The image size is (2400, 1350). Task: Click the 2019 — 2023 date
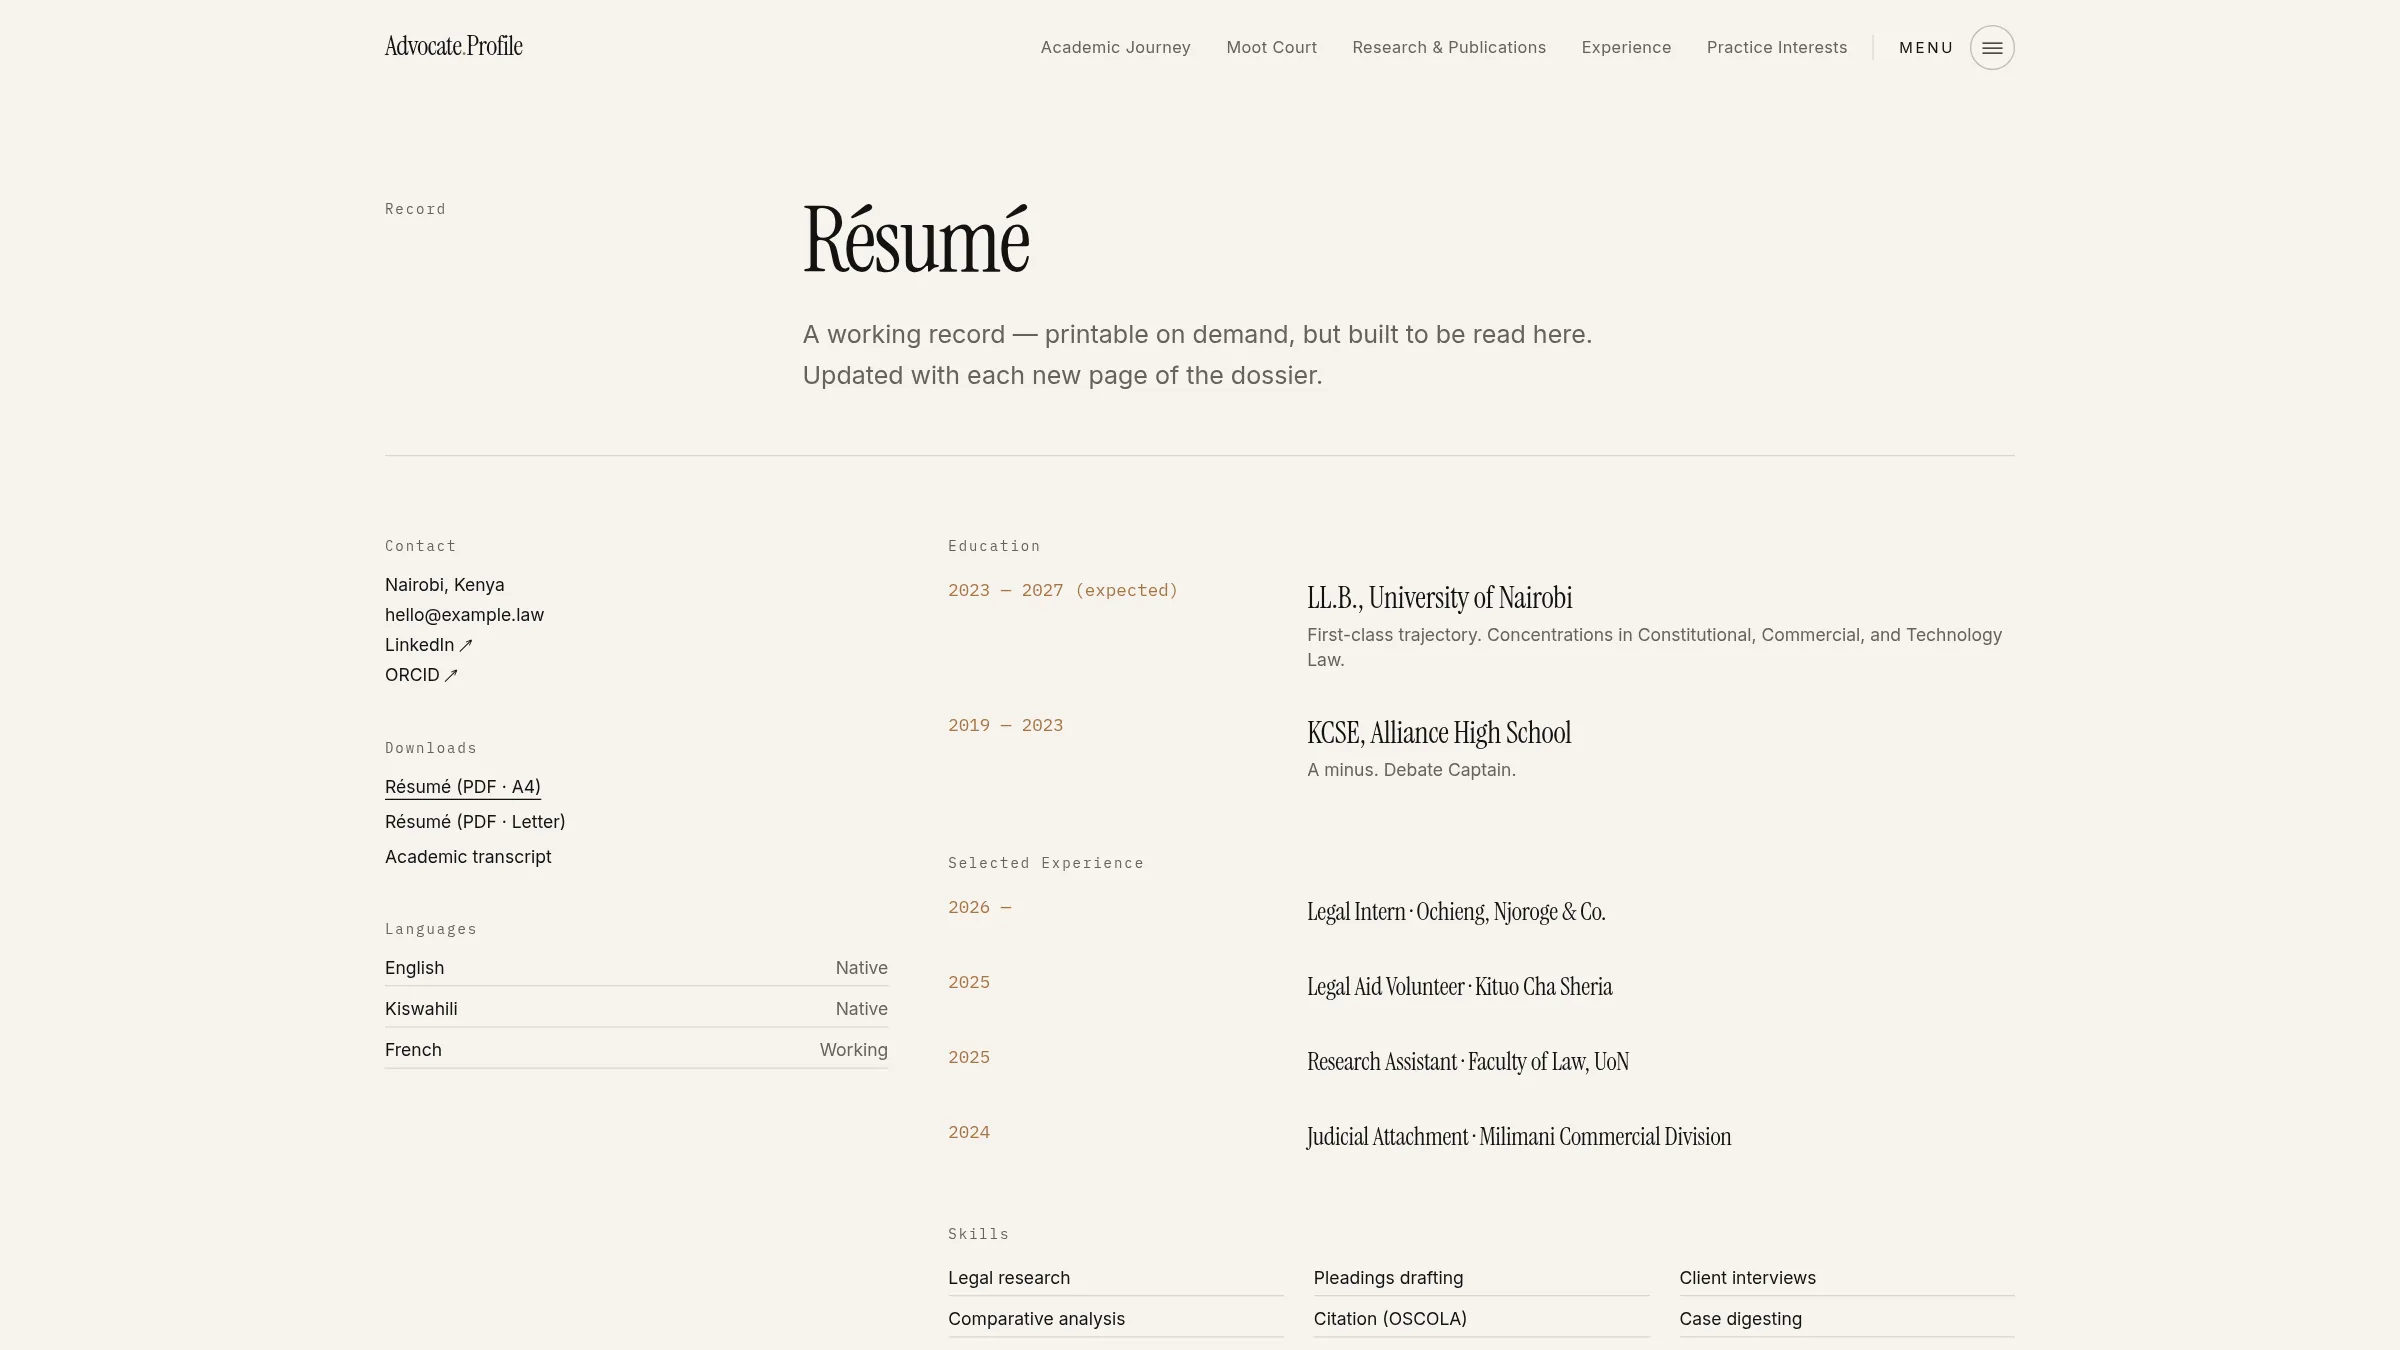pyautogui.click(x=1005, y=726)
